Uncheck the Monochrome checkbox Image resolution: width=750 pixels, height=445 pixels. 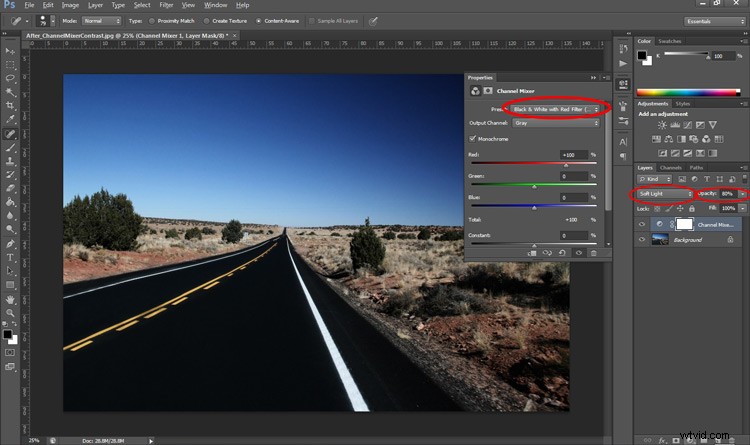tap(473, 139)
